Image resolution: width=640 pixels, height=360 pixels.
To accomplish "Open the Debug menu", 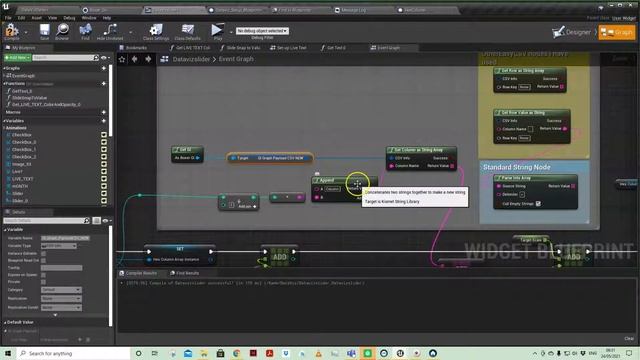I will click(69, 18).
